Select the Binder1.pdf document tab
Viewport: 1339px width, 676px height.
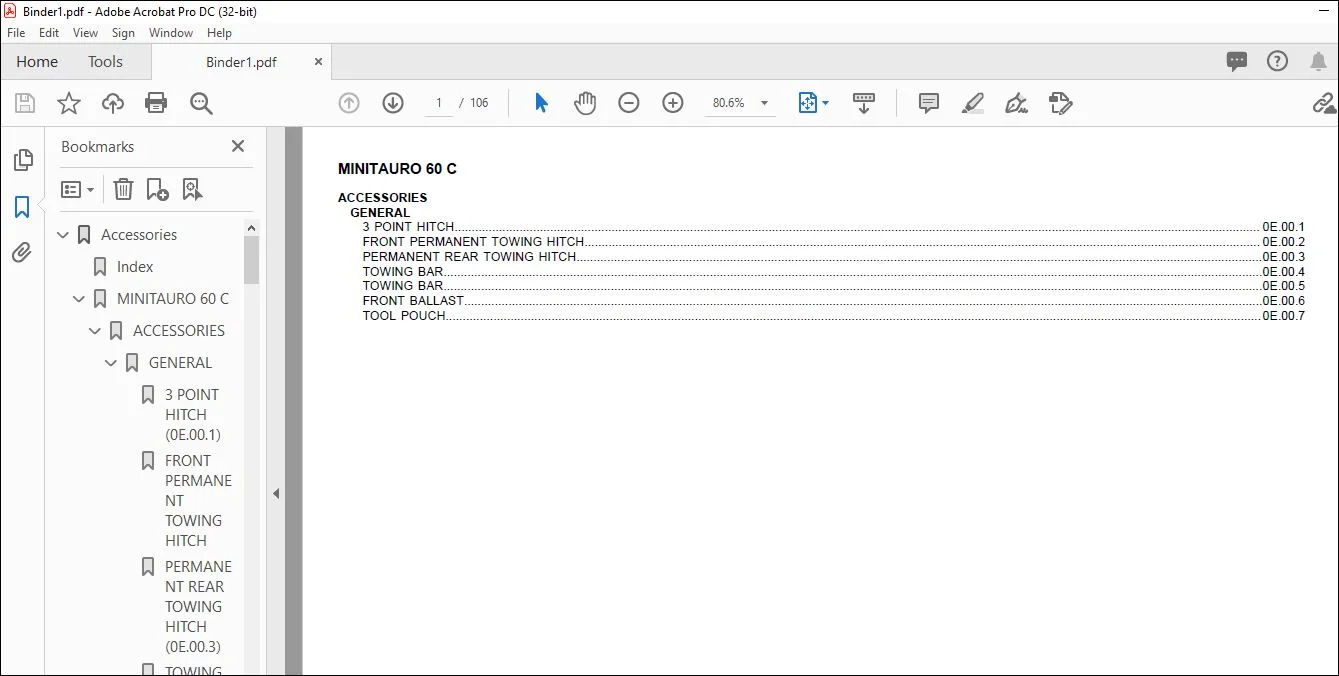click(241, 62)
